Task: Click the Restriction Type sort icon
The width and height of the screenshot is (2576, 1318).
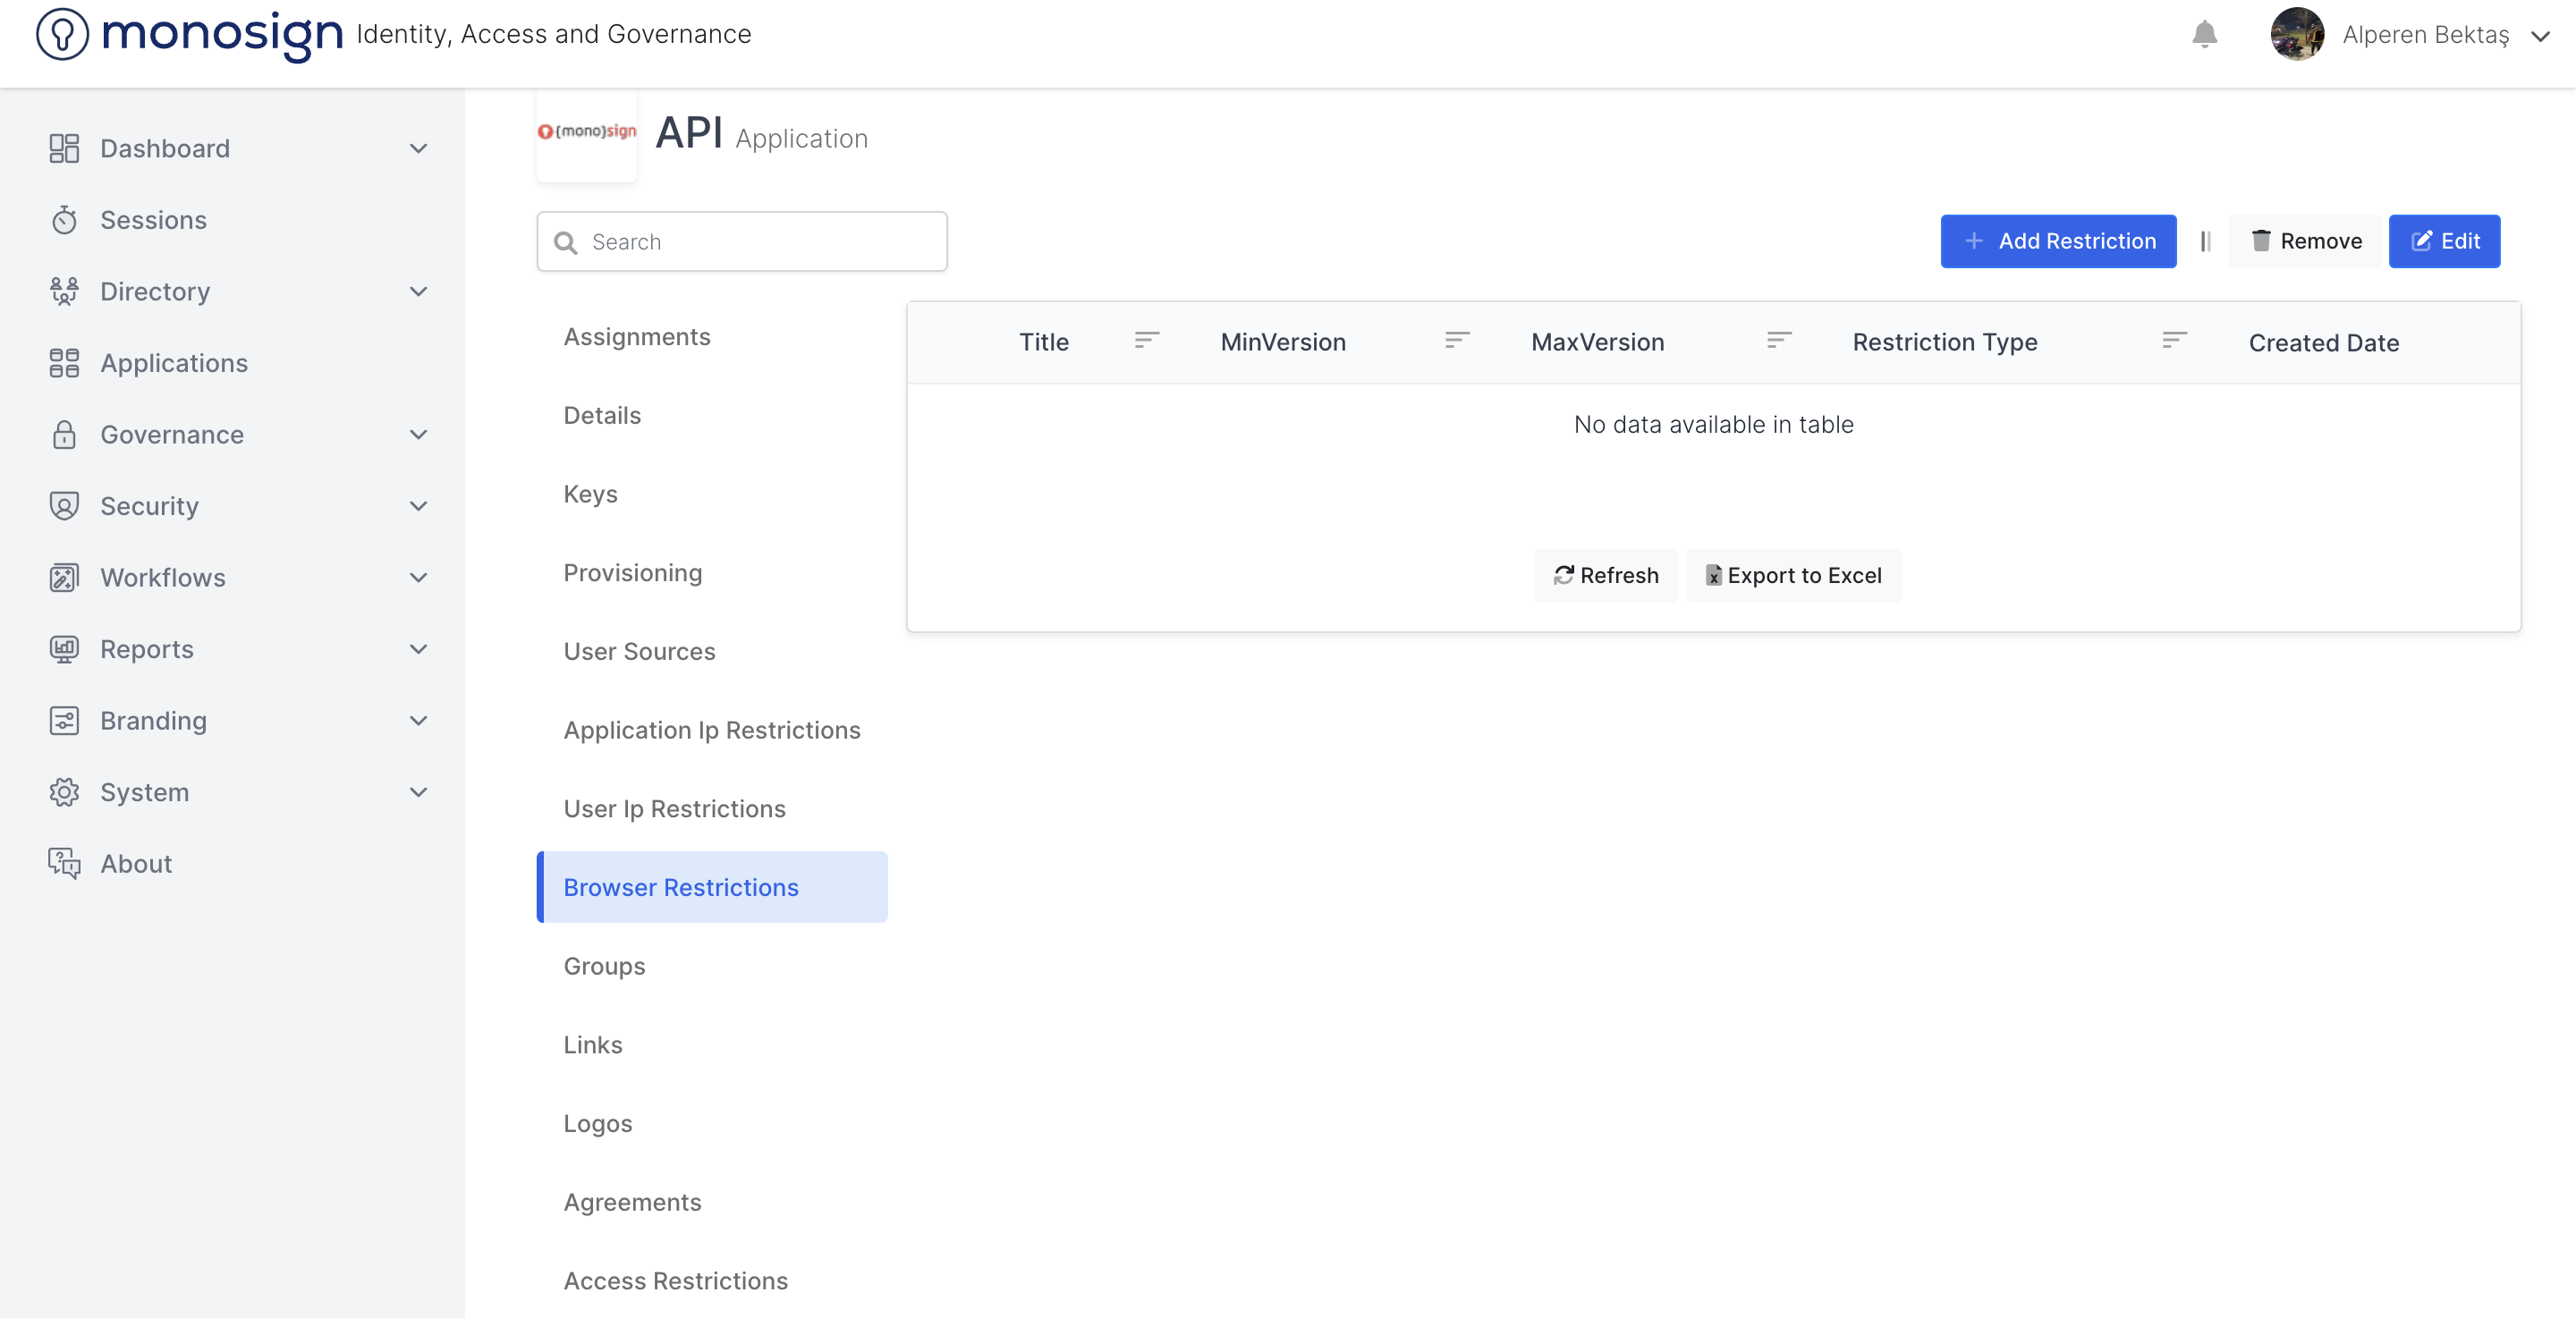Action: point(2174,341)
